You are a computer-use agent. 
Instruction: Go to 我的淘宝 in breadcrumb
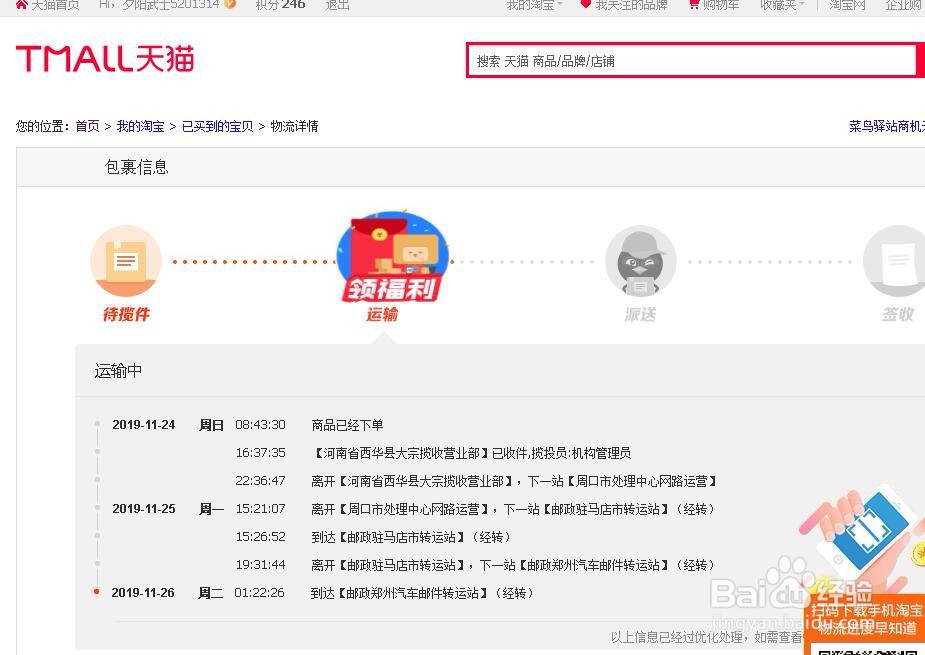(140, 126)
